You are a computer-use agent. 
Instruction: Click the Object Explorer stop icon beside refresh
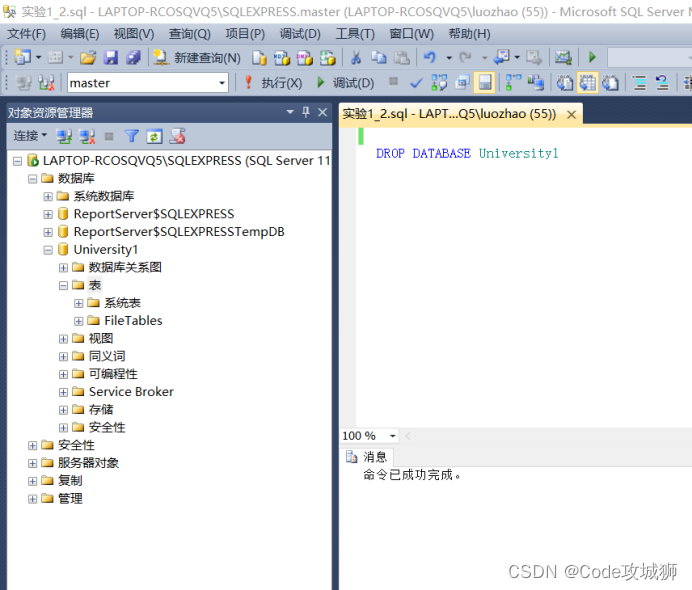[x=109, y=137]
